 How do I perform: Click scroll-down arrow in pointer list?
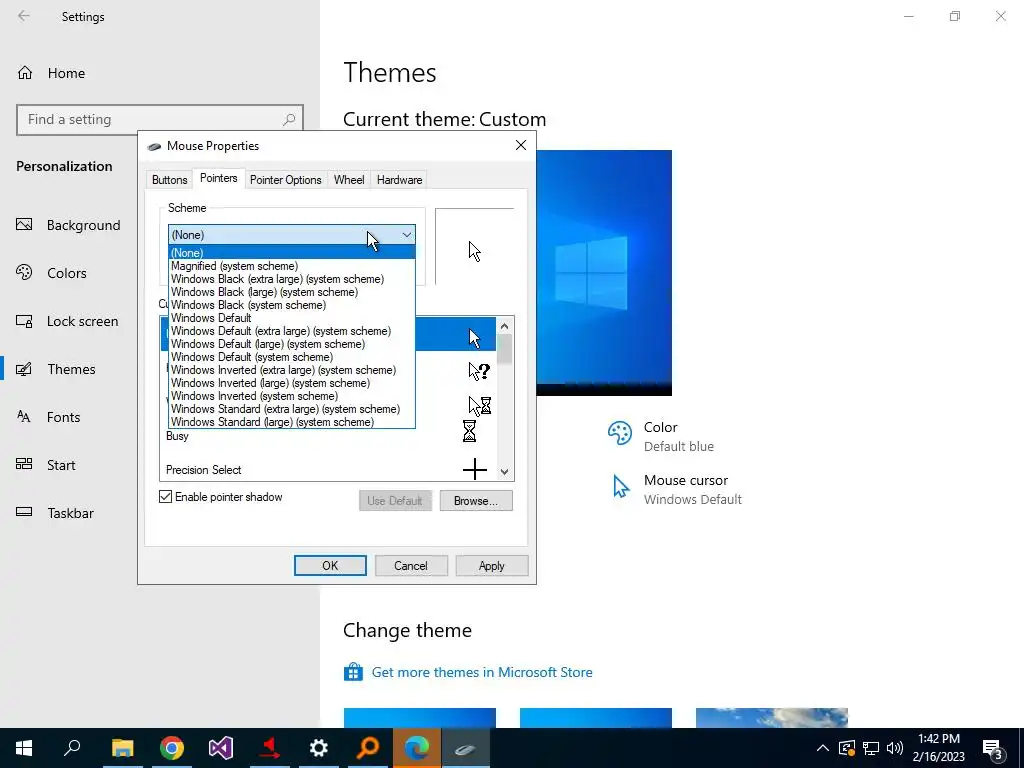(504, 472)
